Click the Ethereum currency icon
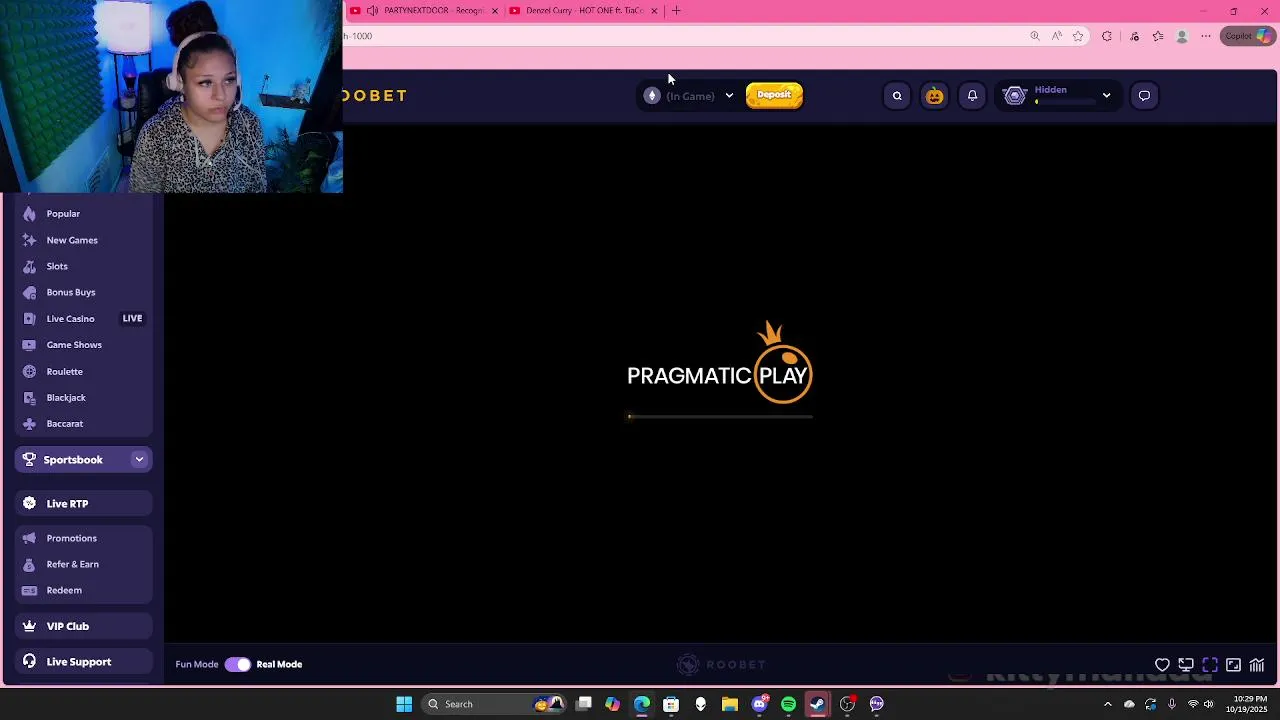 [x=652, y=96]
